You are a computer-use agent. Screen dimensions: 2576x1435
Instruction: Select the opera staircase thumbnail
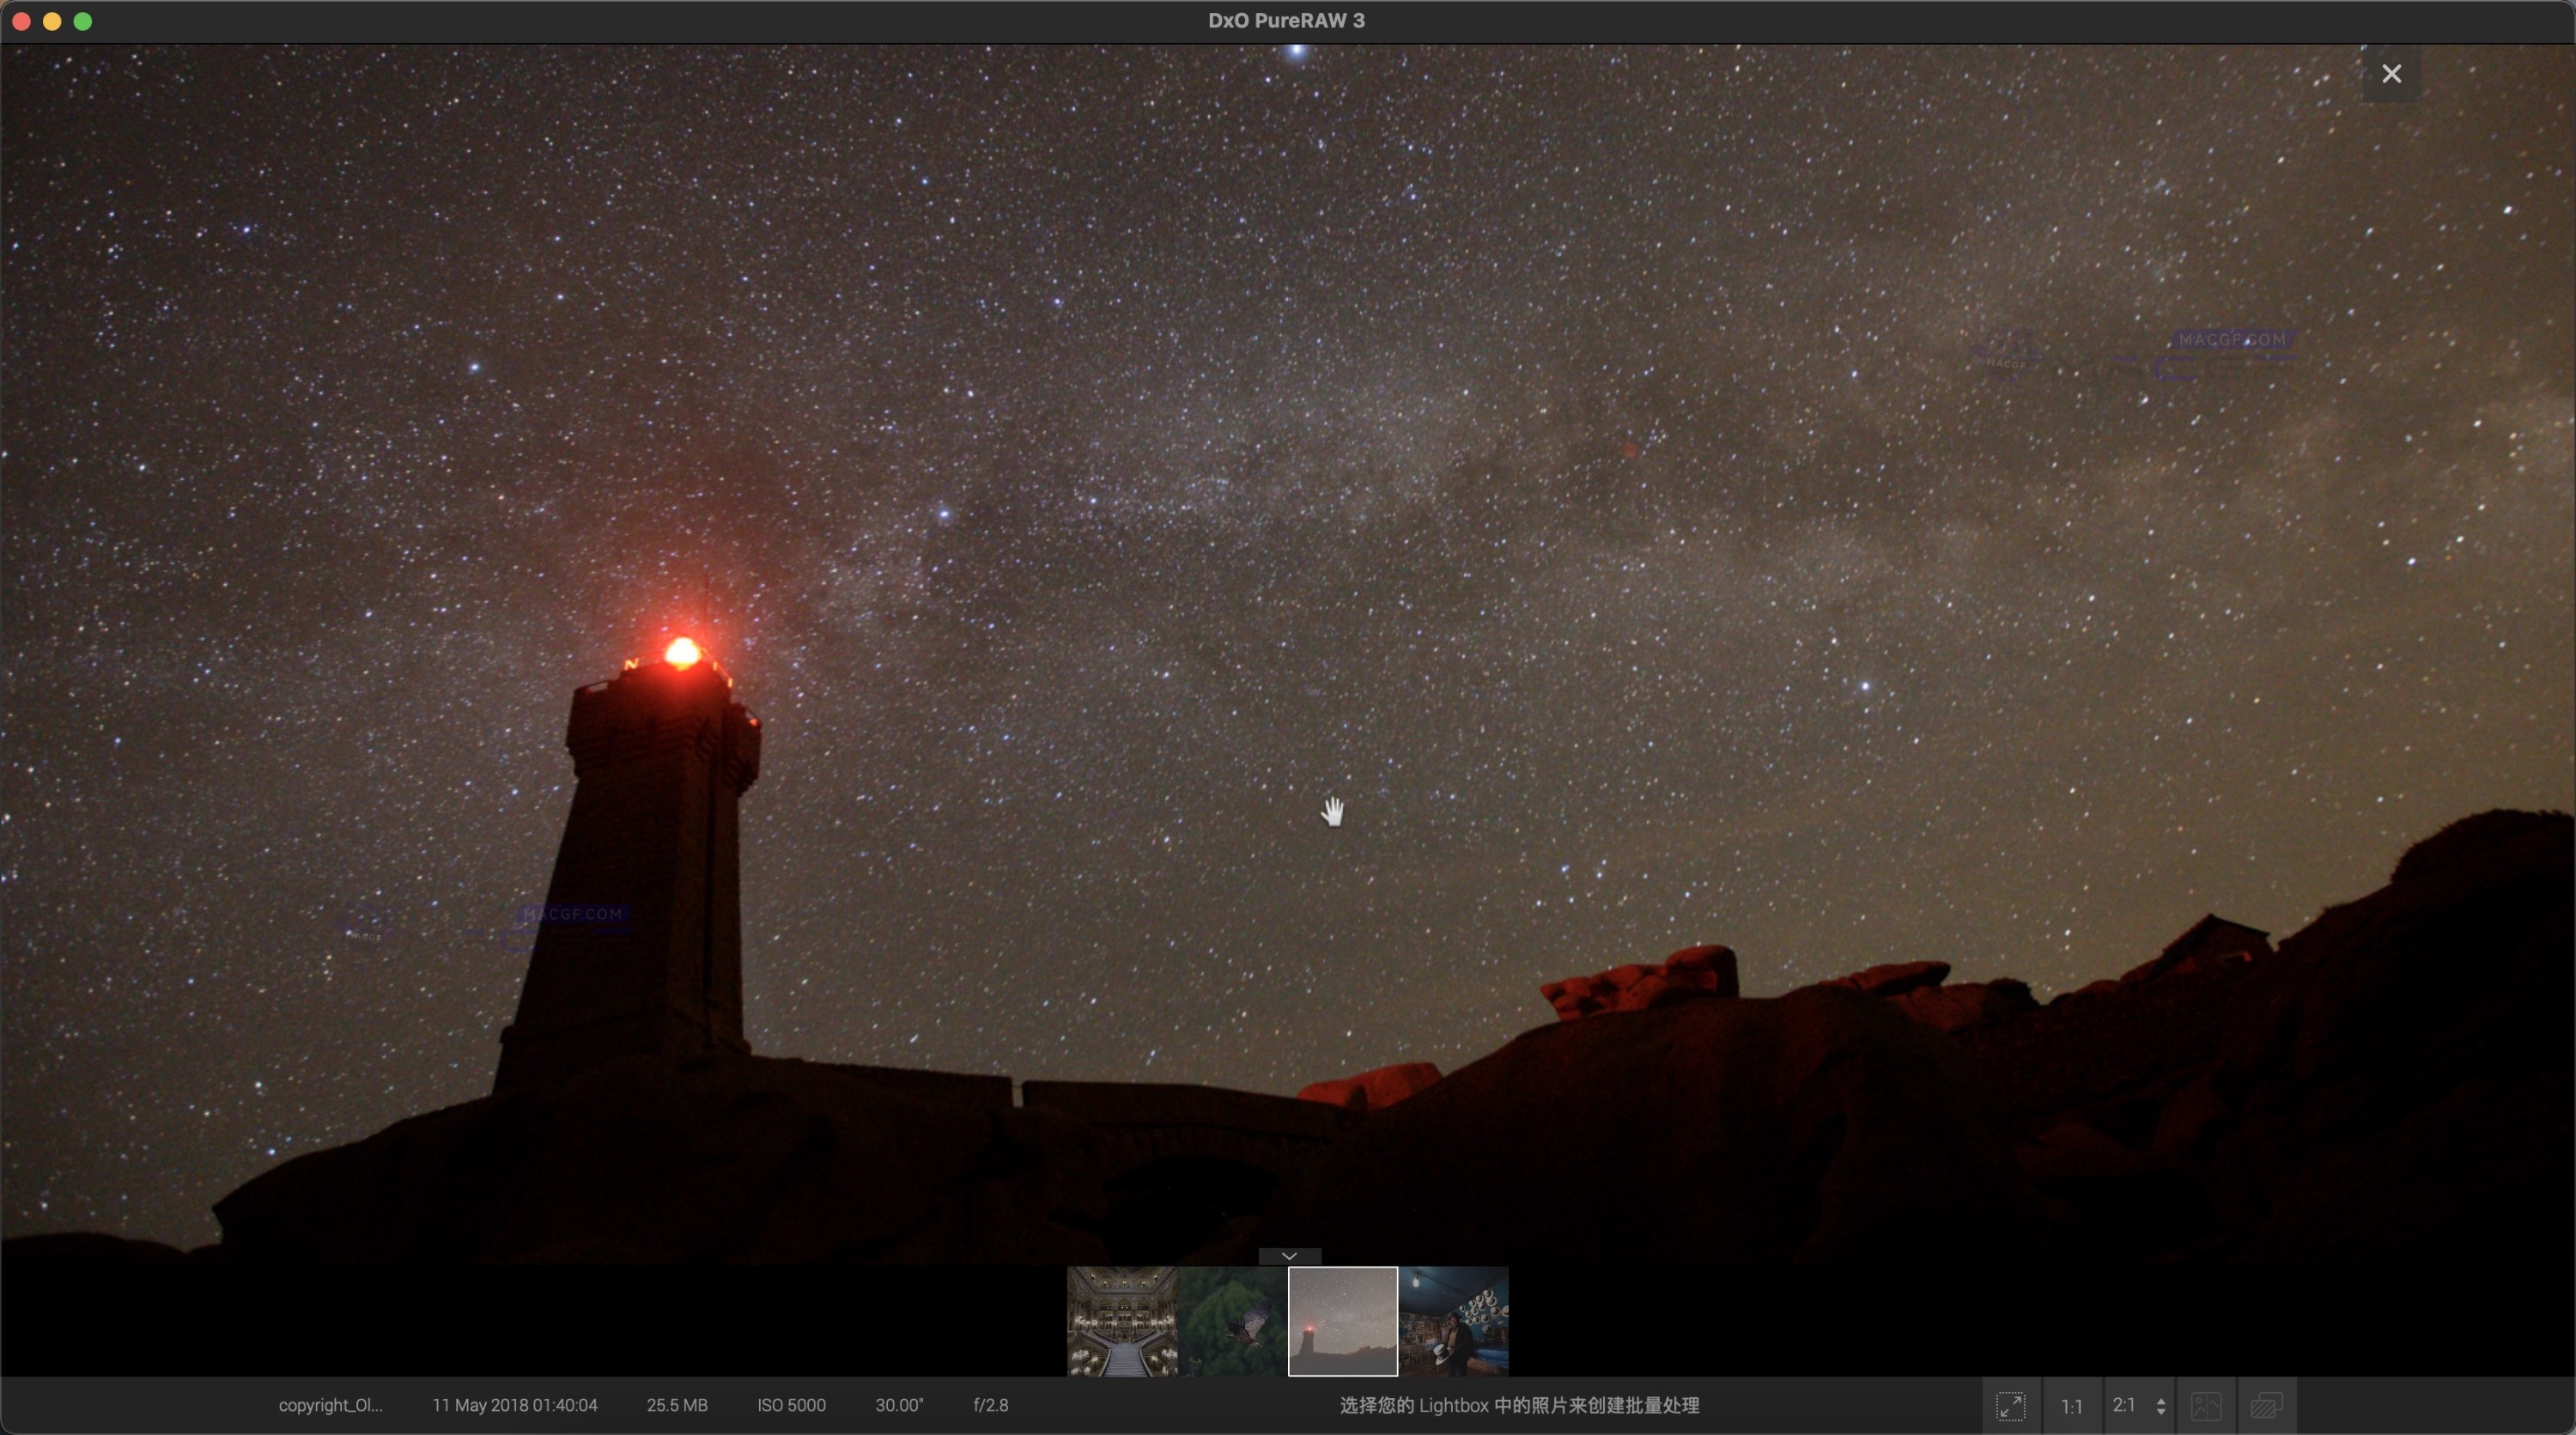point(1122,1321)
